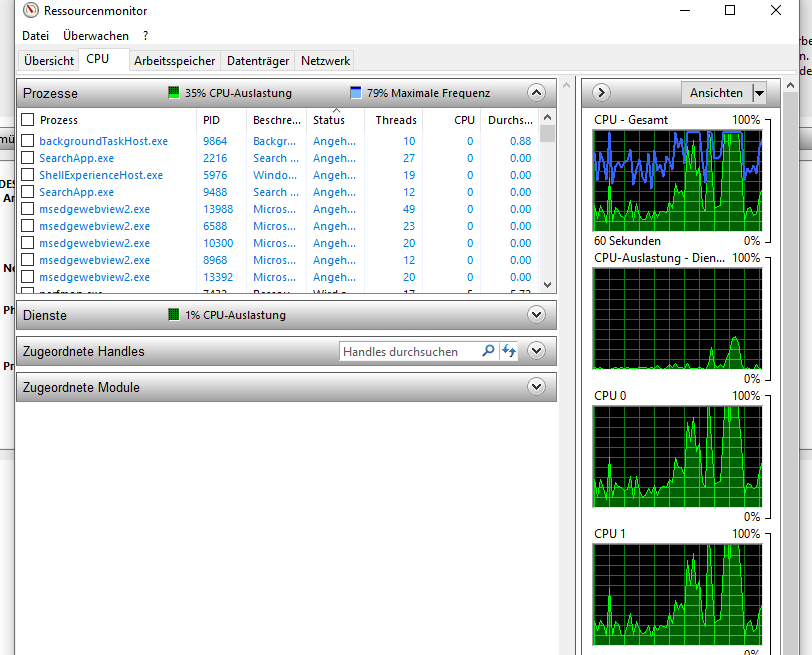812x655 pixels.
Task: Sort by the Threads column header
Action: click(396, 120)
